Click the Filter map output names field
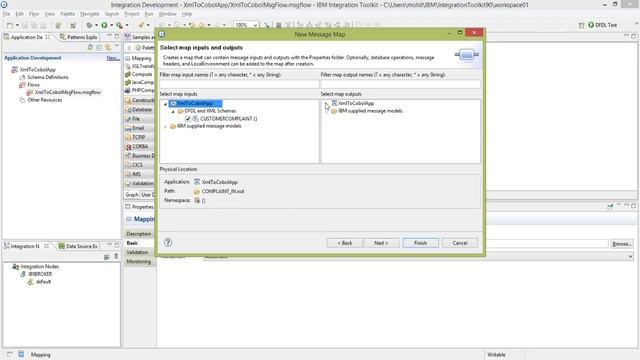 [400, 84]
